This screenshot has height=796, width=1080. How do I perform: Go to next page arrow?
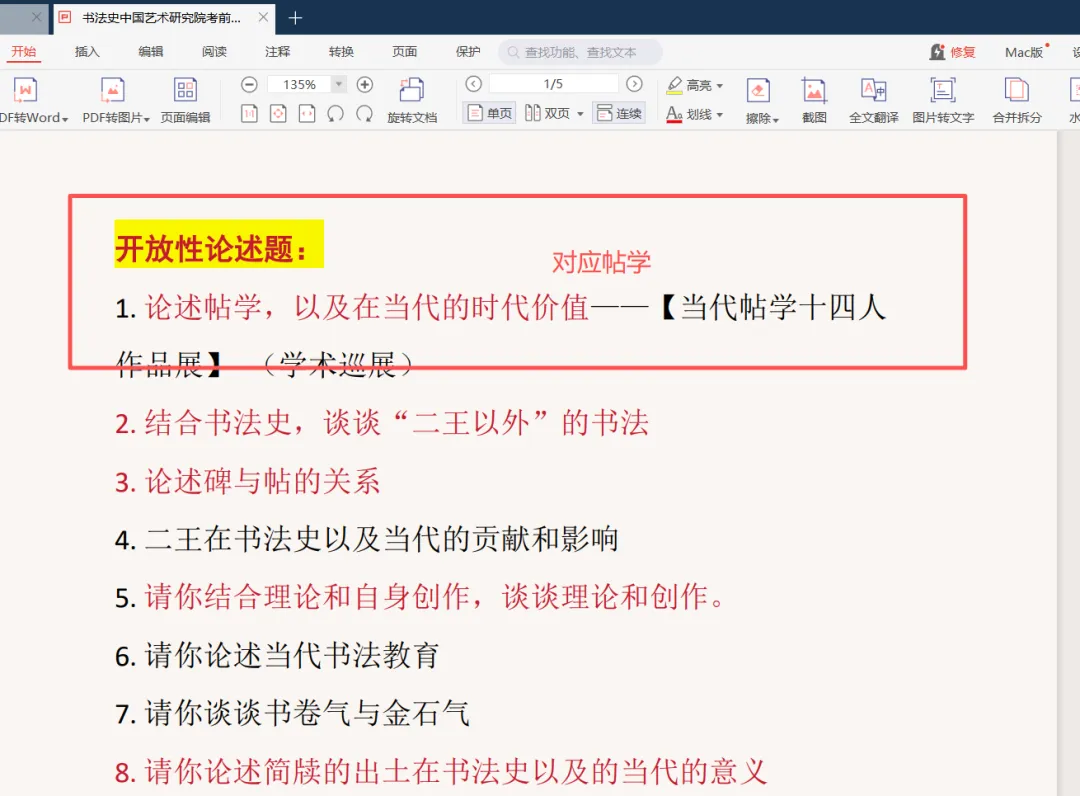pyautogui.click(x=634, y=84)
